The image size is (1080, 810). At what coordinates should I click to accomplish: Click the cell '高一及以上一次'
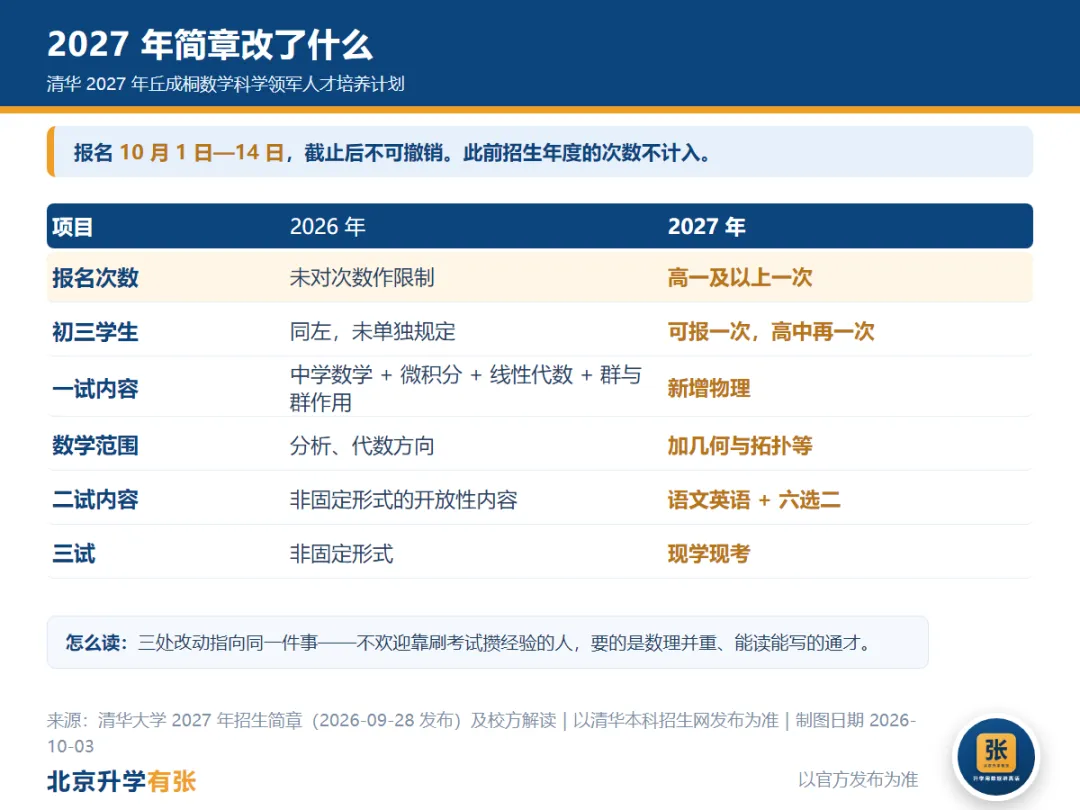(x=740, y=278)
